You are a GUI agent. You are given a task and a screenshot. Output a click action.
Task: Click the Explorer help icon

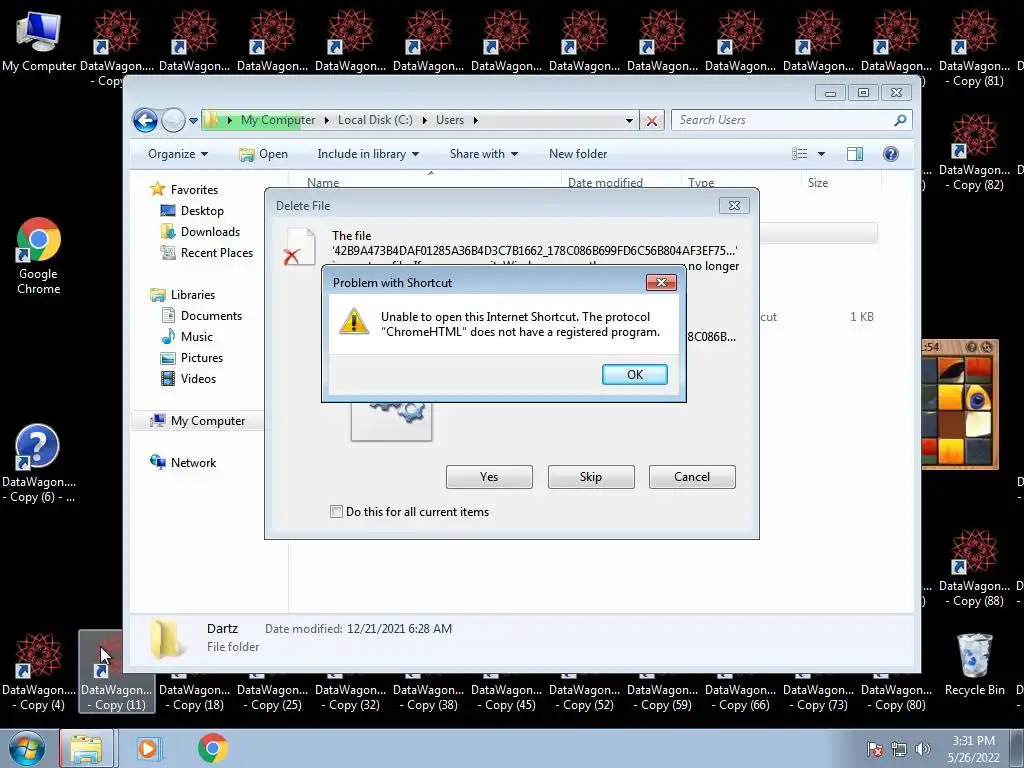[x=891, y=154]
